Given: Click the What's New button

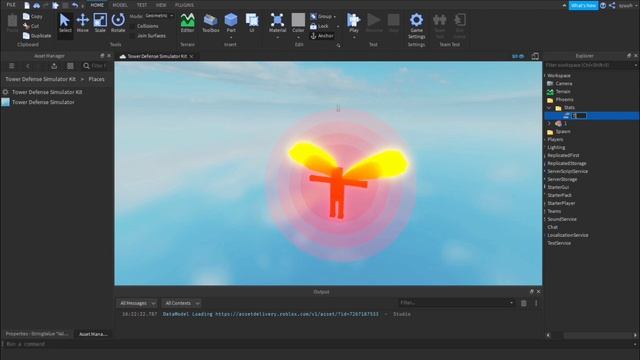Looking at the screenshot, I should pyautogui.click(x=583, y=5).
